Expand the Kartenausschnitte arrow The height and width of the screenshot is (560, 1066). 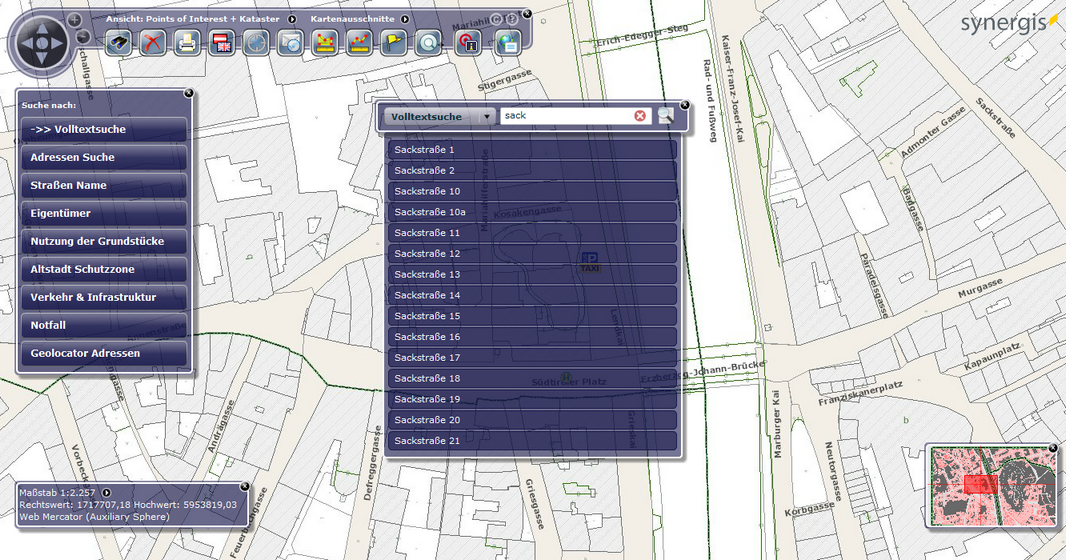click(x=405, y=19)
